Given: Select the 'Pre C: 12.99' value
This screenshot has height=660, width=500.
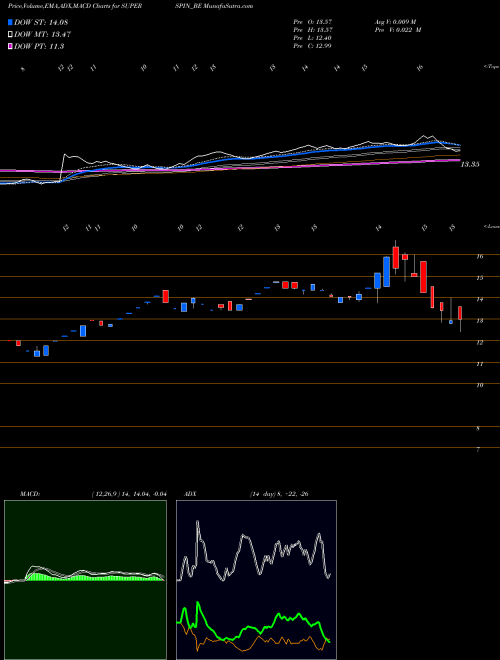Looking at the screenshot, I should [x=313, y=46].
